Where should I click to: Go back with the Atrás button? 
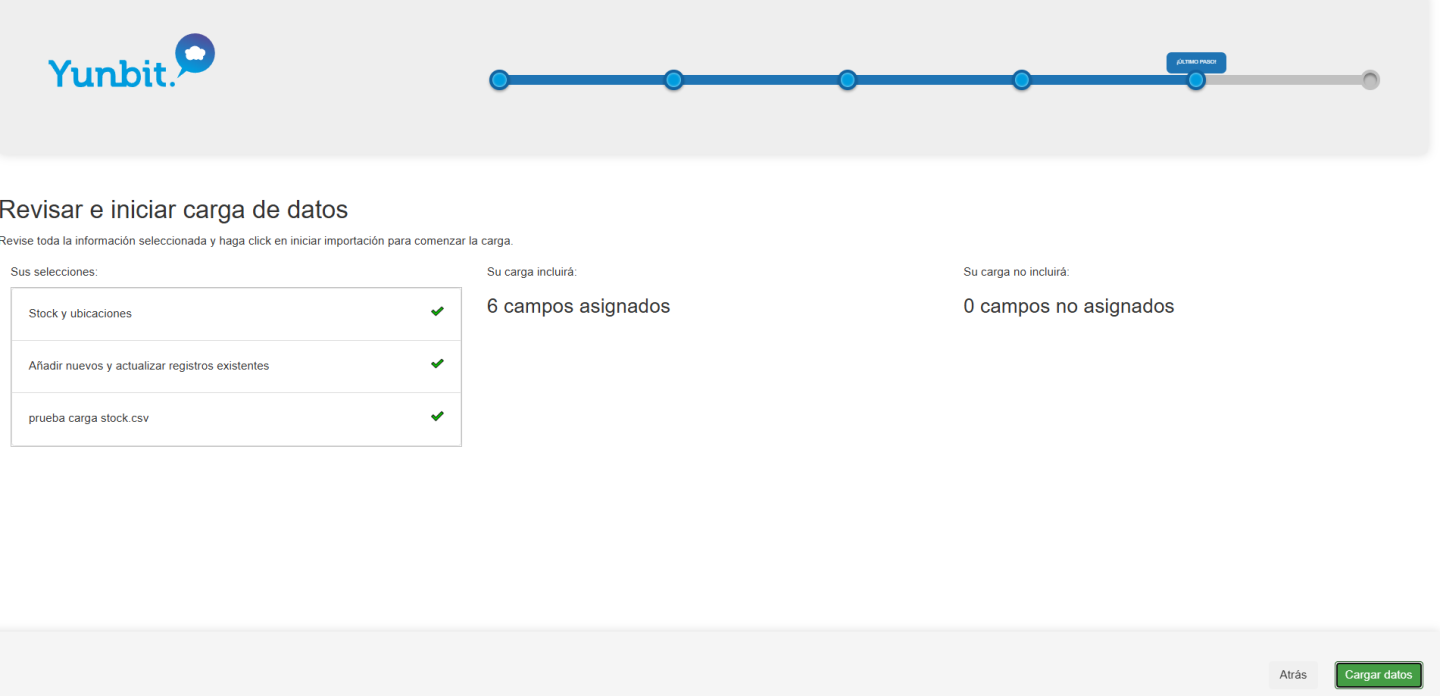[1293, 675]
